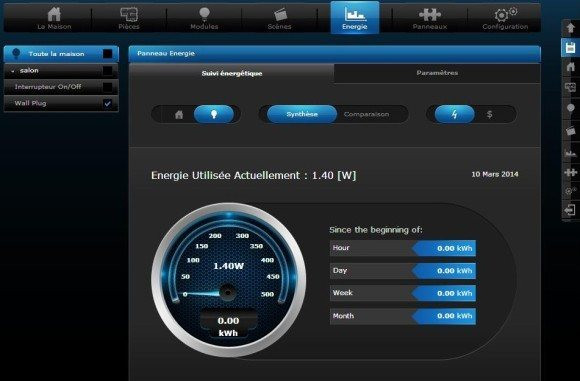The width and height of the screenshot is (580, 381).
Task: Open the Panneaux puzzle piece icon
Action: (430, 14)
